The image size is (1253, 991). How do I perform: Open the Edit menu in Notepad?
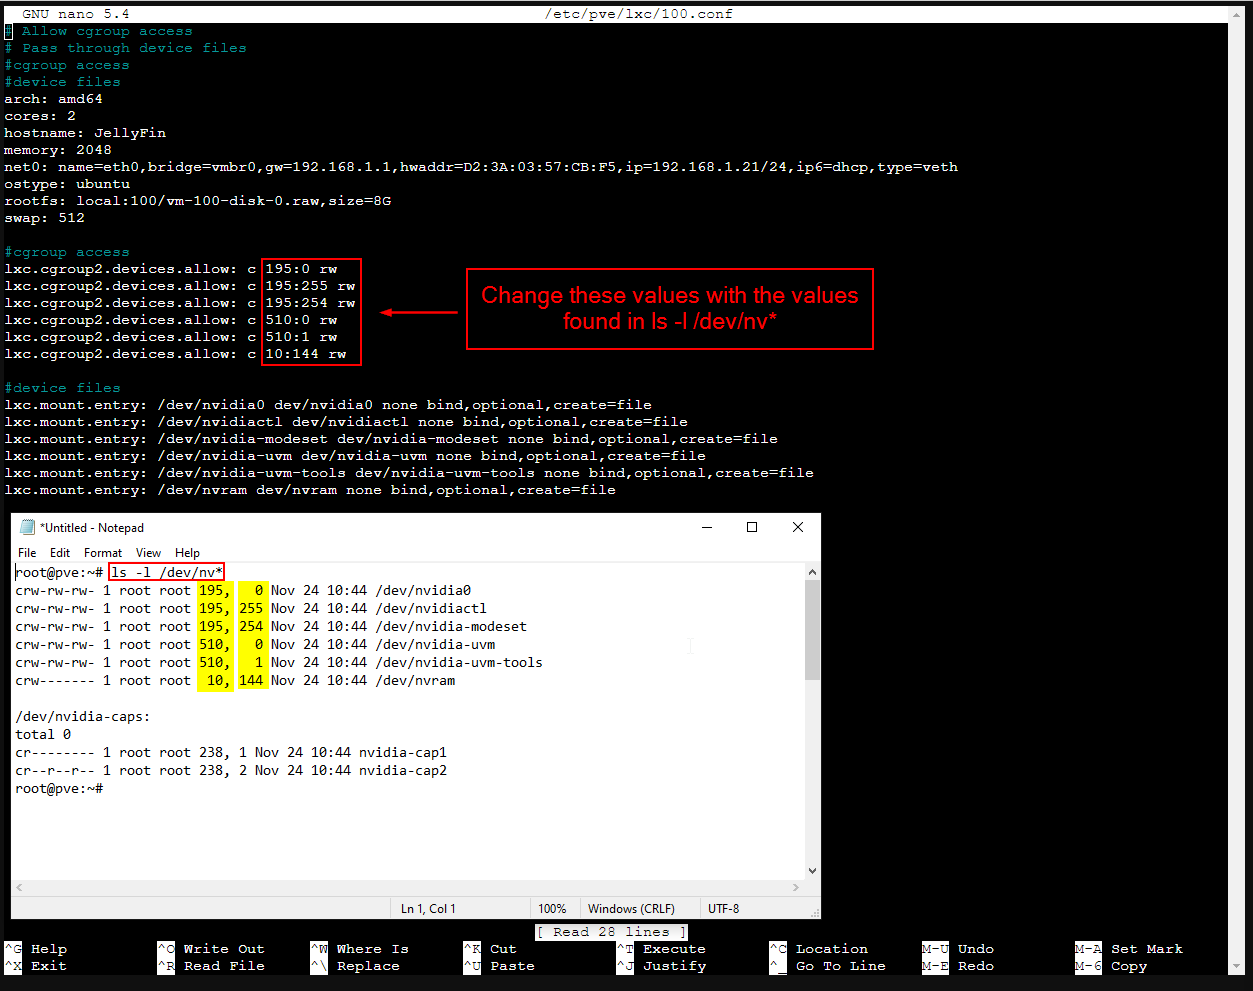(60, 553)
